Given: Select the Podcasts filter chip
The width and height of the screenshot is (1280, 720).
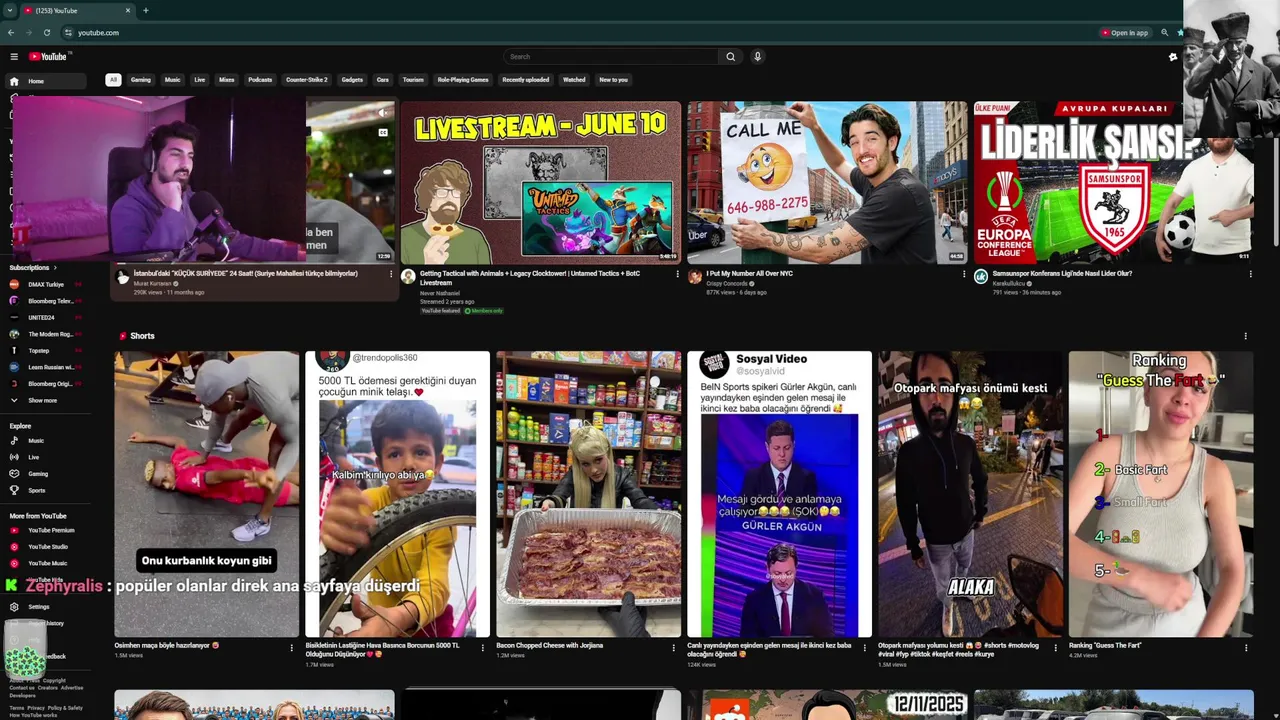Looking at the screenshot, I should click(260, 80).
